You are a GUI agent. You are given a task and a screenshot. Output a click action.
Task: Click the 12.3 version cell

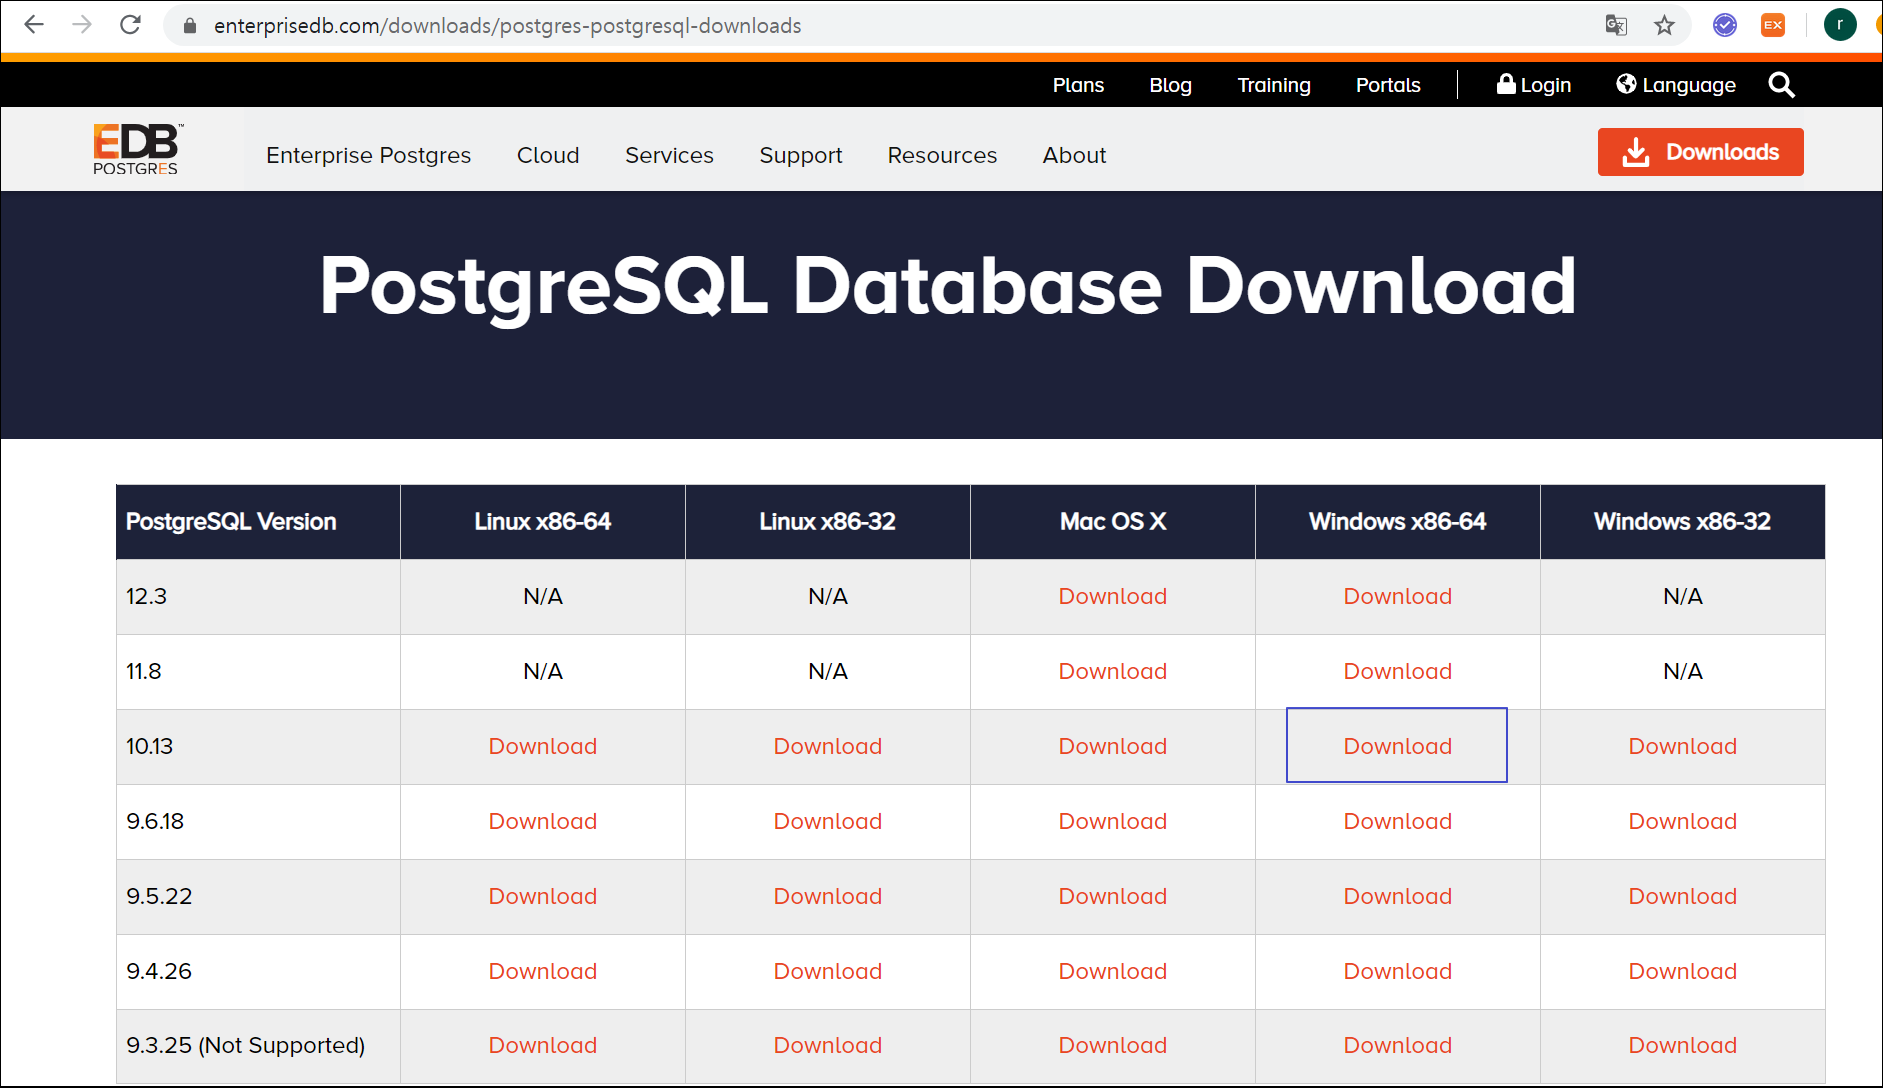pos(258,597)
